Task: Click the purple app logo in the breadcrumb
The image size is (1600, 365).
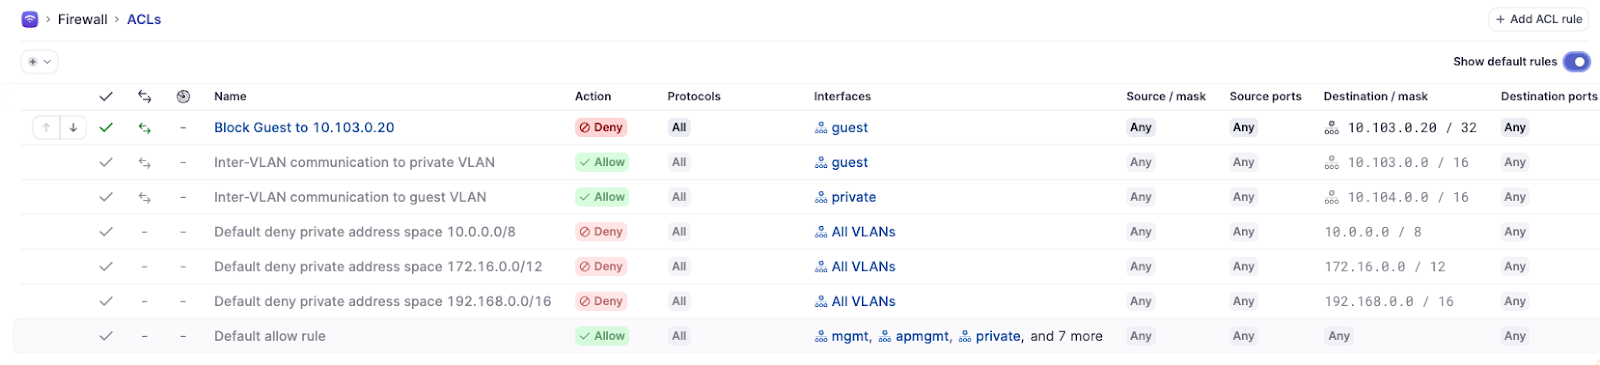Action: pos(30,19)
